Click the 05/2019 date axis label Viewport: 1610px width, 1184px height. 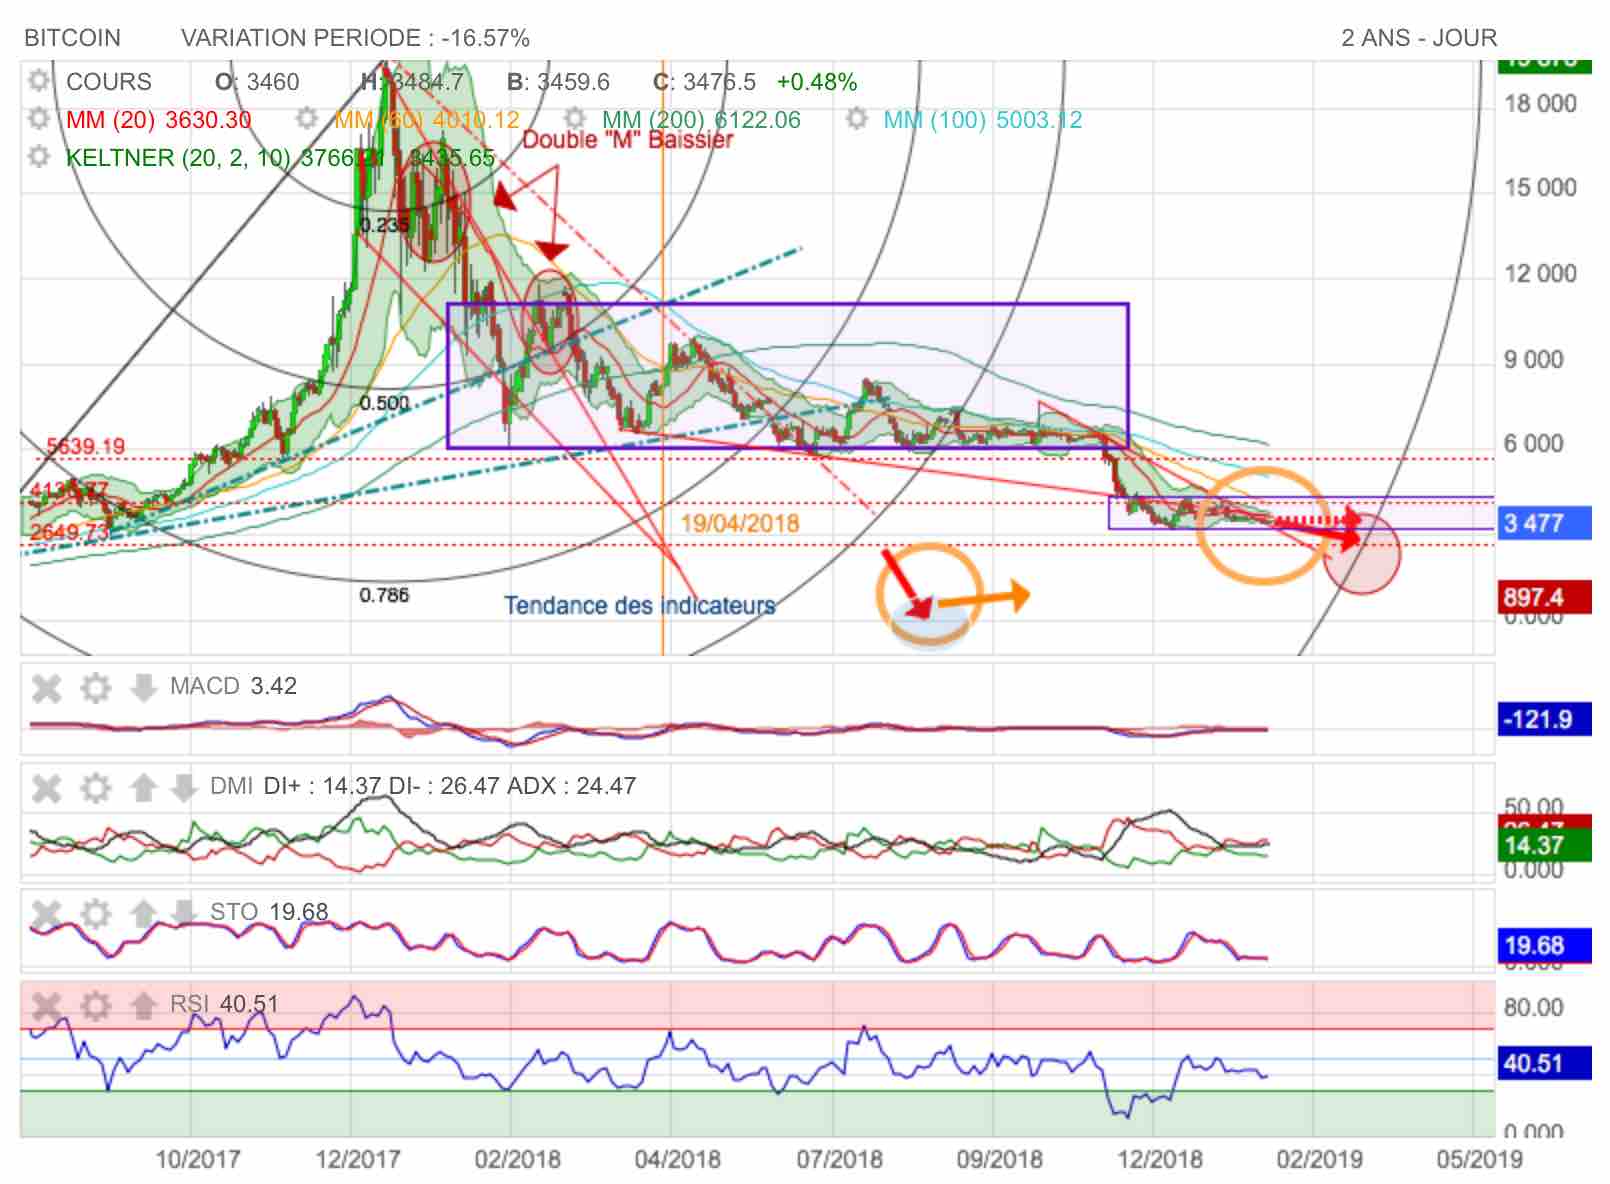(1480, 1159)
